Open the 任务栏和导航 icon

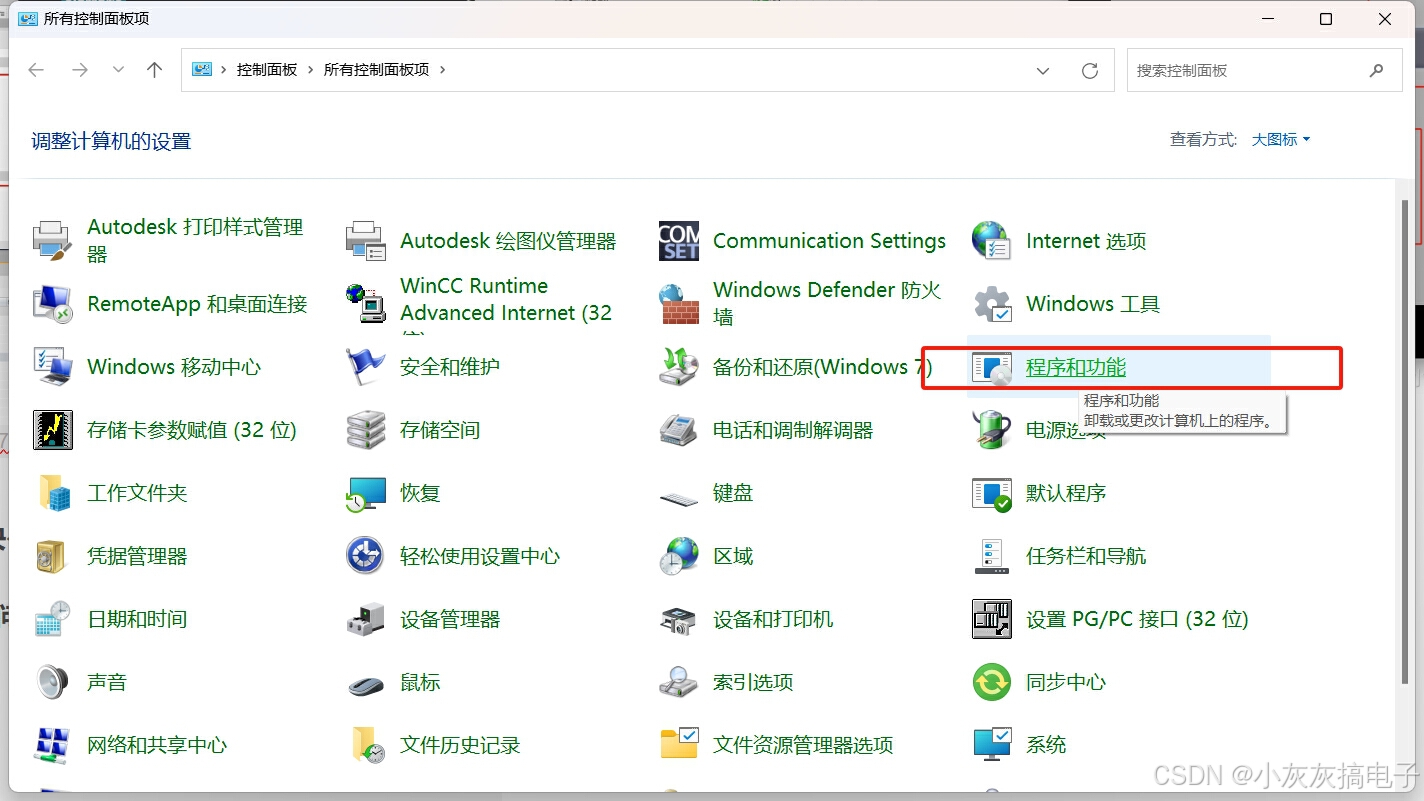coord(992,556)
